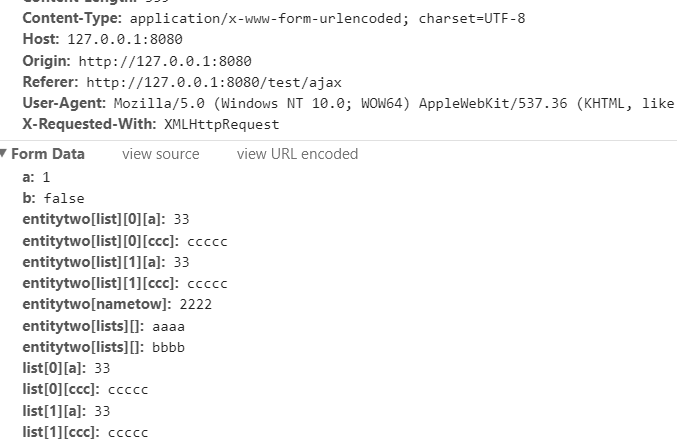Open the view source link
Screen dimensions: 677x447
click(161, 154)
